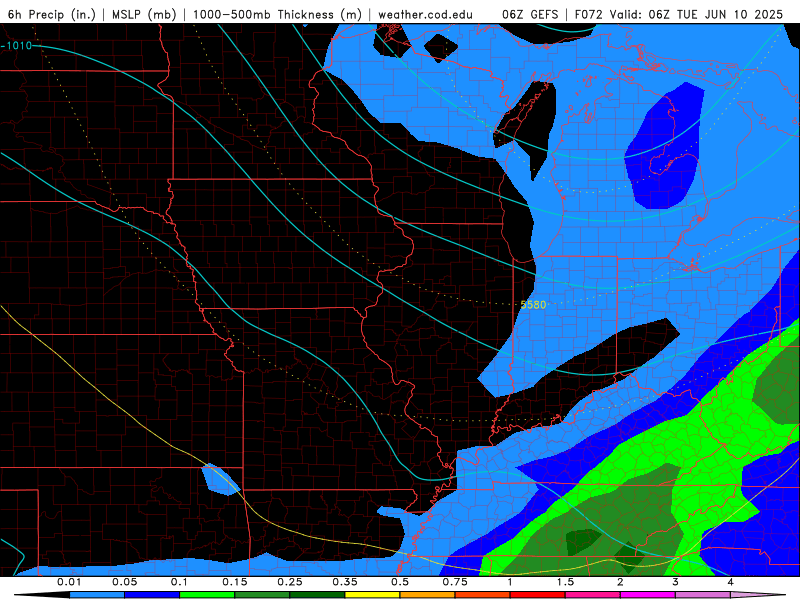Click the '0.75' color bar label

click(x=455, y=582)
